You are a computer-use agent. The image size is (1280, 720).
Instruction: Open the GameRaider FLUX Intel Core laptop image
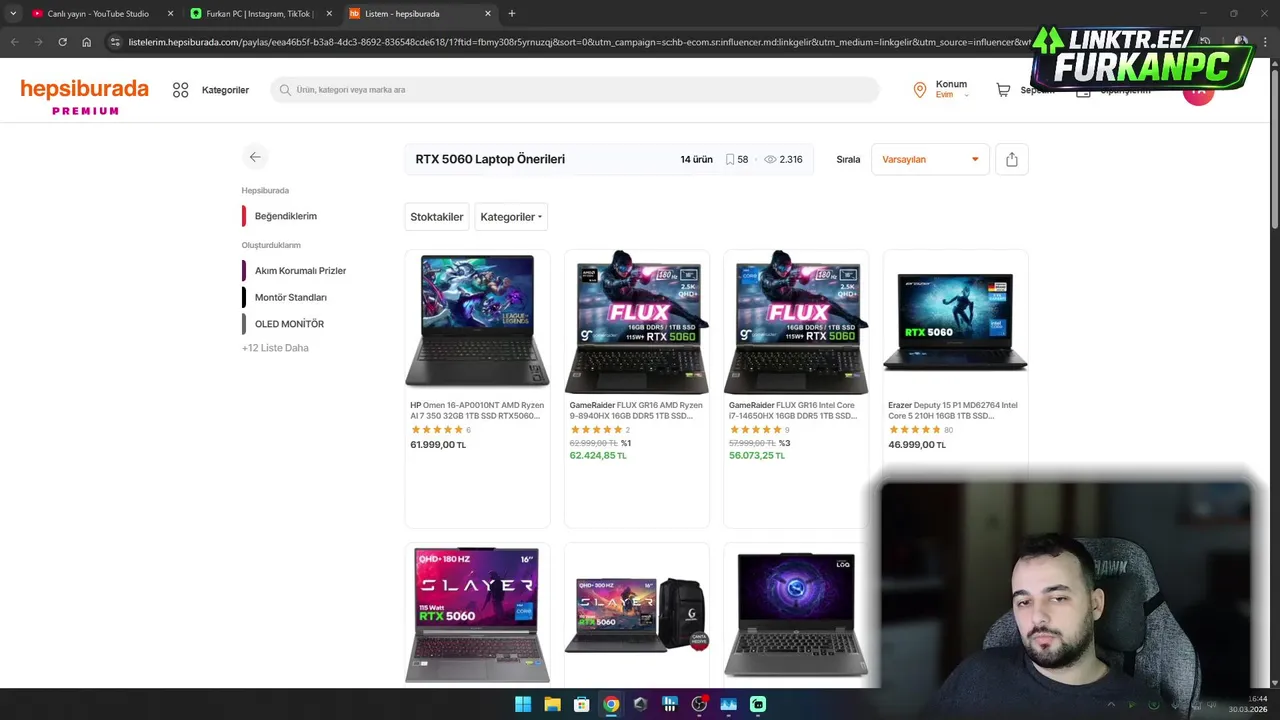pos(796,322)
